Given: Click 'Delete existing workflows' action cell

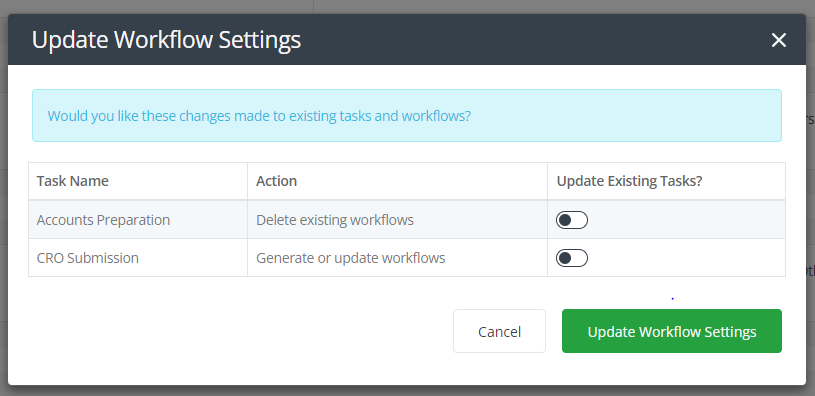Looking at the screenshot, I should (x=397, y=220).
